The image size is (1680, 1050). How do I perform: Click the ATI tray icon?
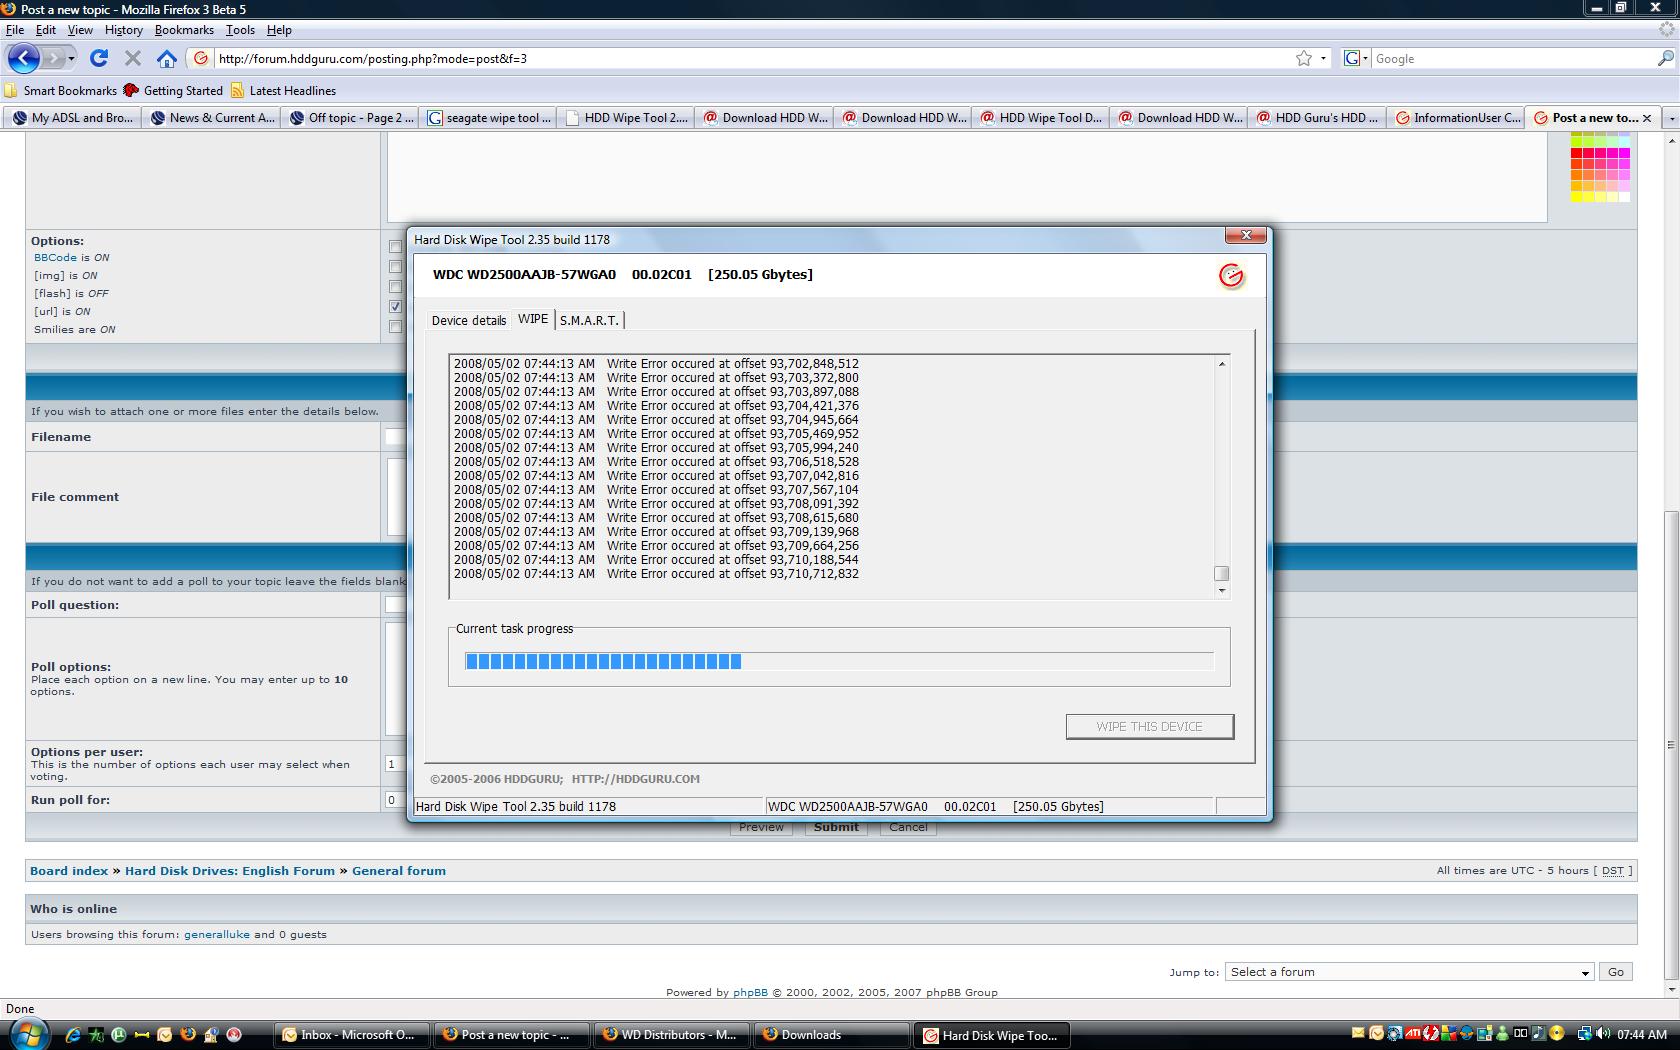1414,1034
